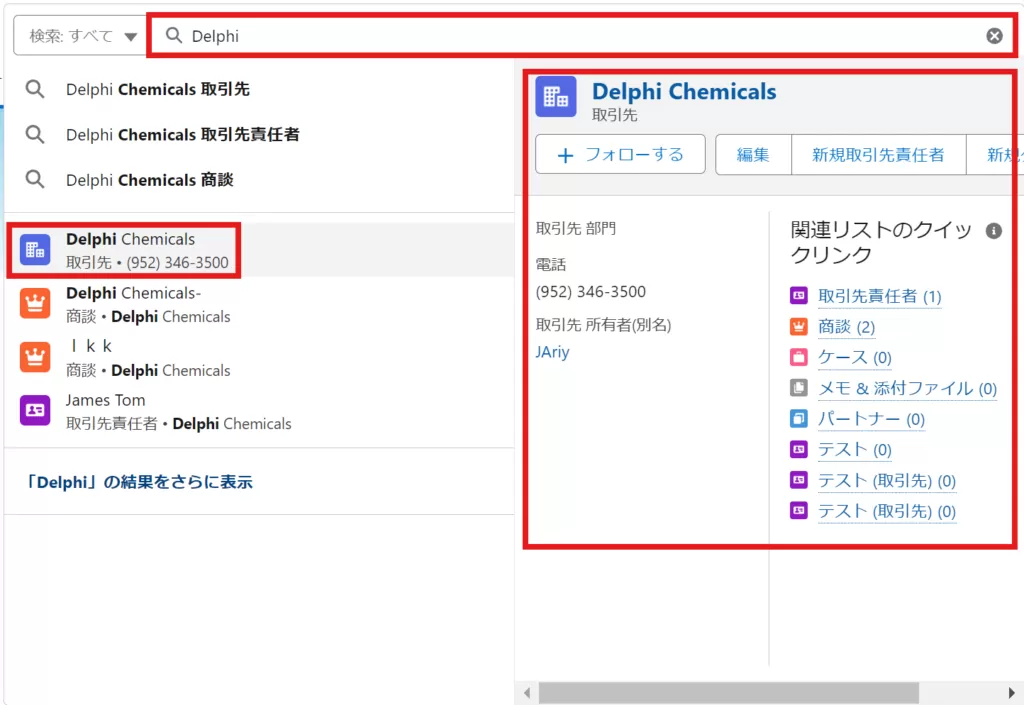Open ケース (0) quick link
This screenshot has height=705, width=1024.
[855, 358]
